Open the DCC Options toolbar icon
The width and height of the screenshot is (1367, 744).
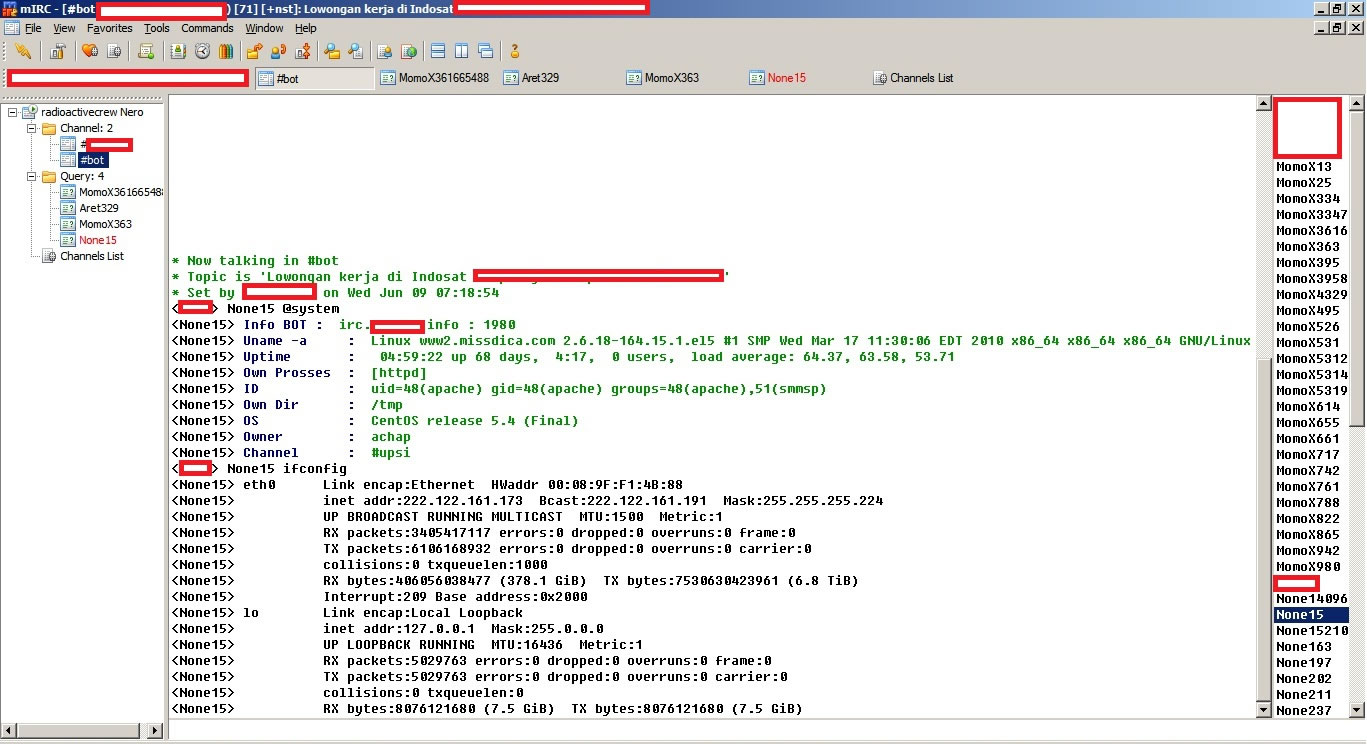point(302,51)
